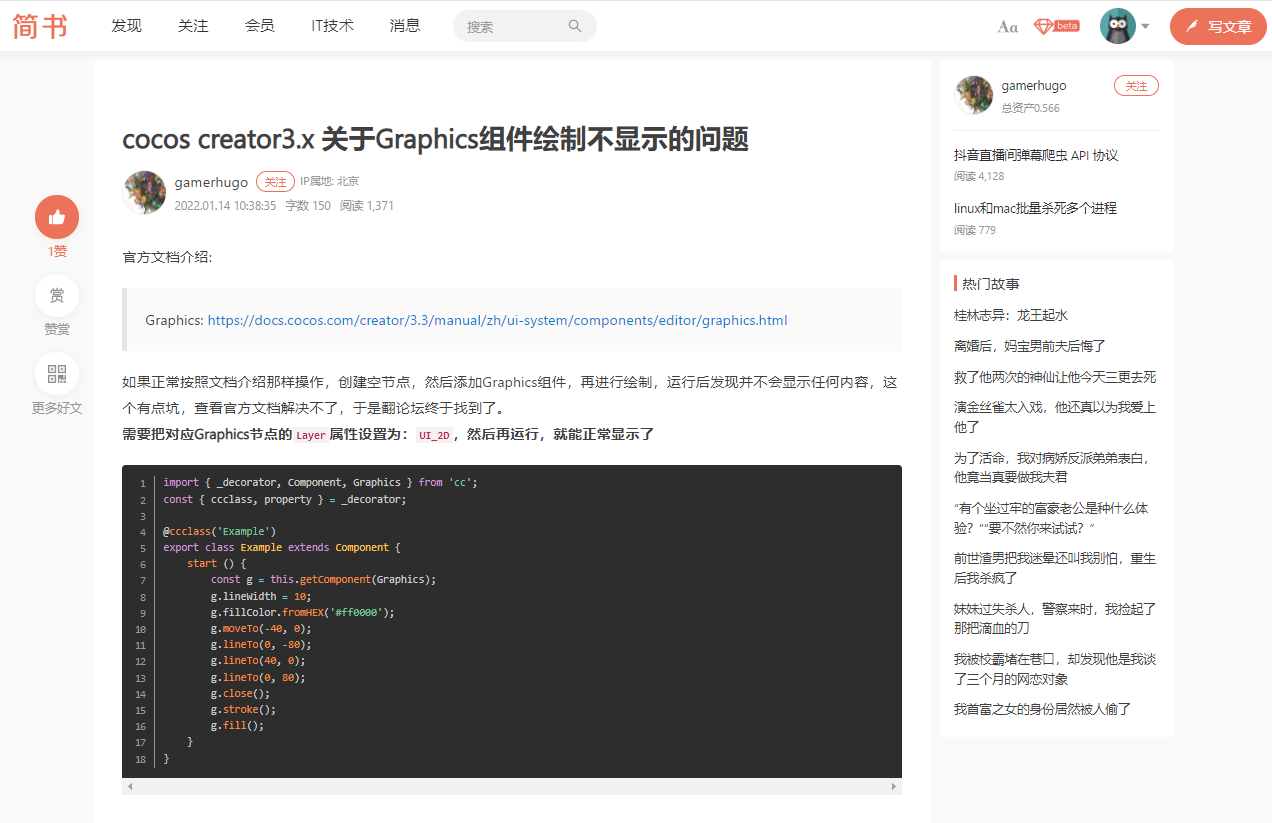Select the IT技术 nav item
This screenshot has width=1272, height=823.
point(332,26)
